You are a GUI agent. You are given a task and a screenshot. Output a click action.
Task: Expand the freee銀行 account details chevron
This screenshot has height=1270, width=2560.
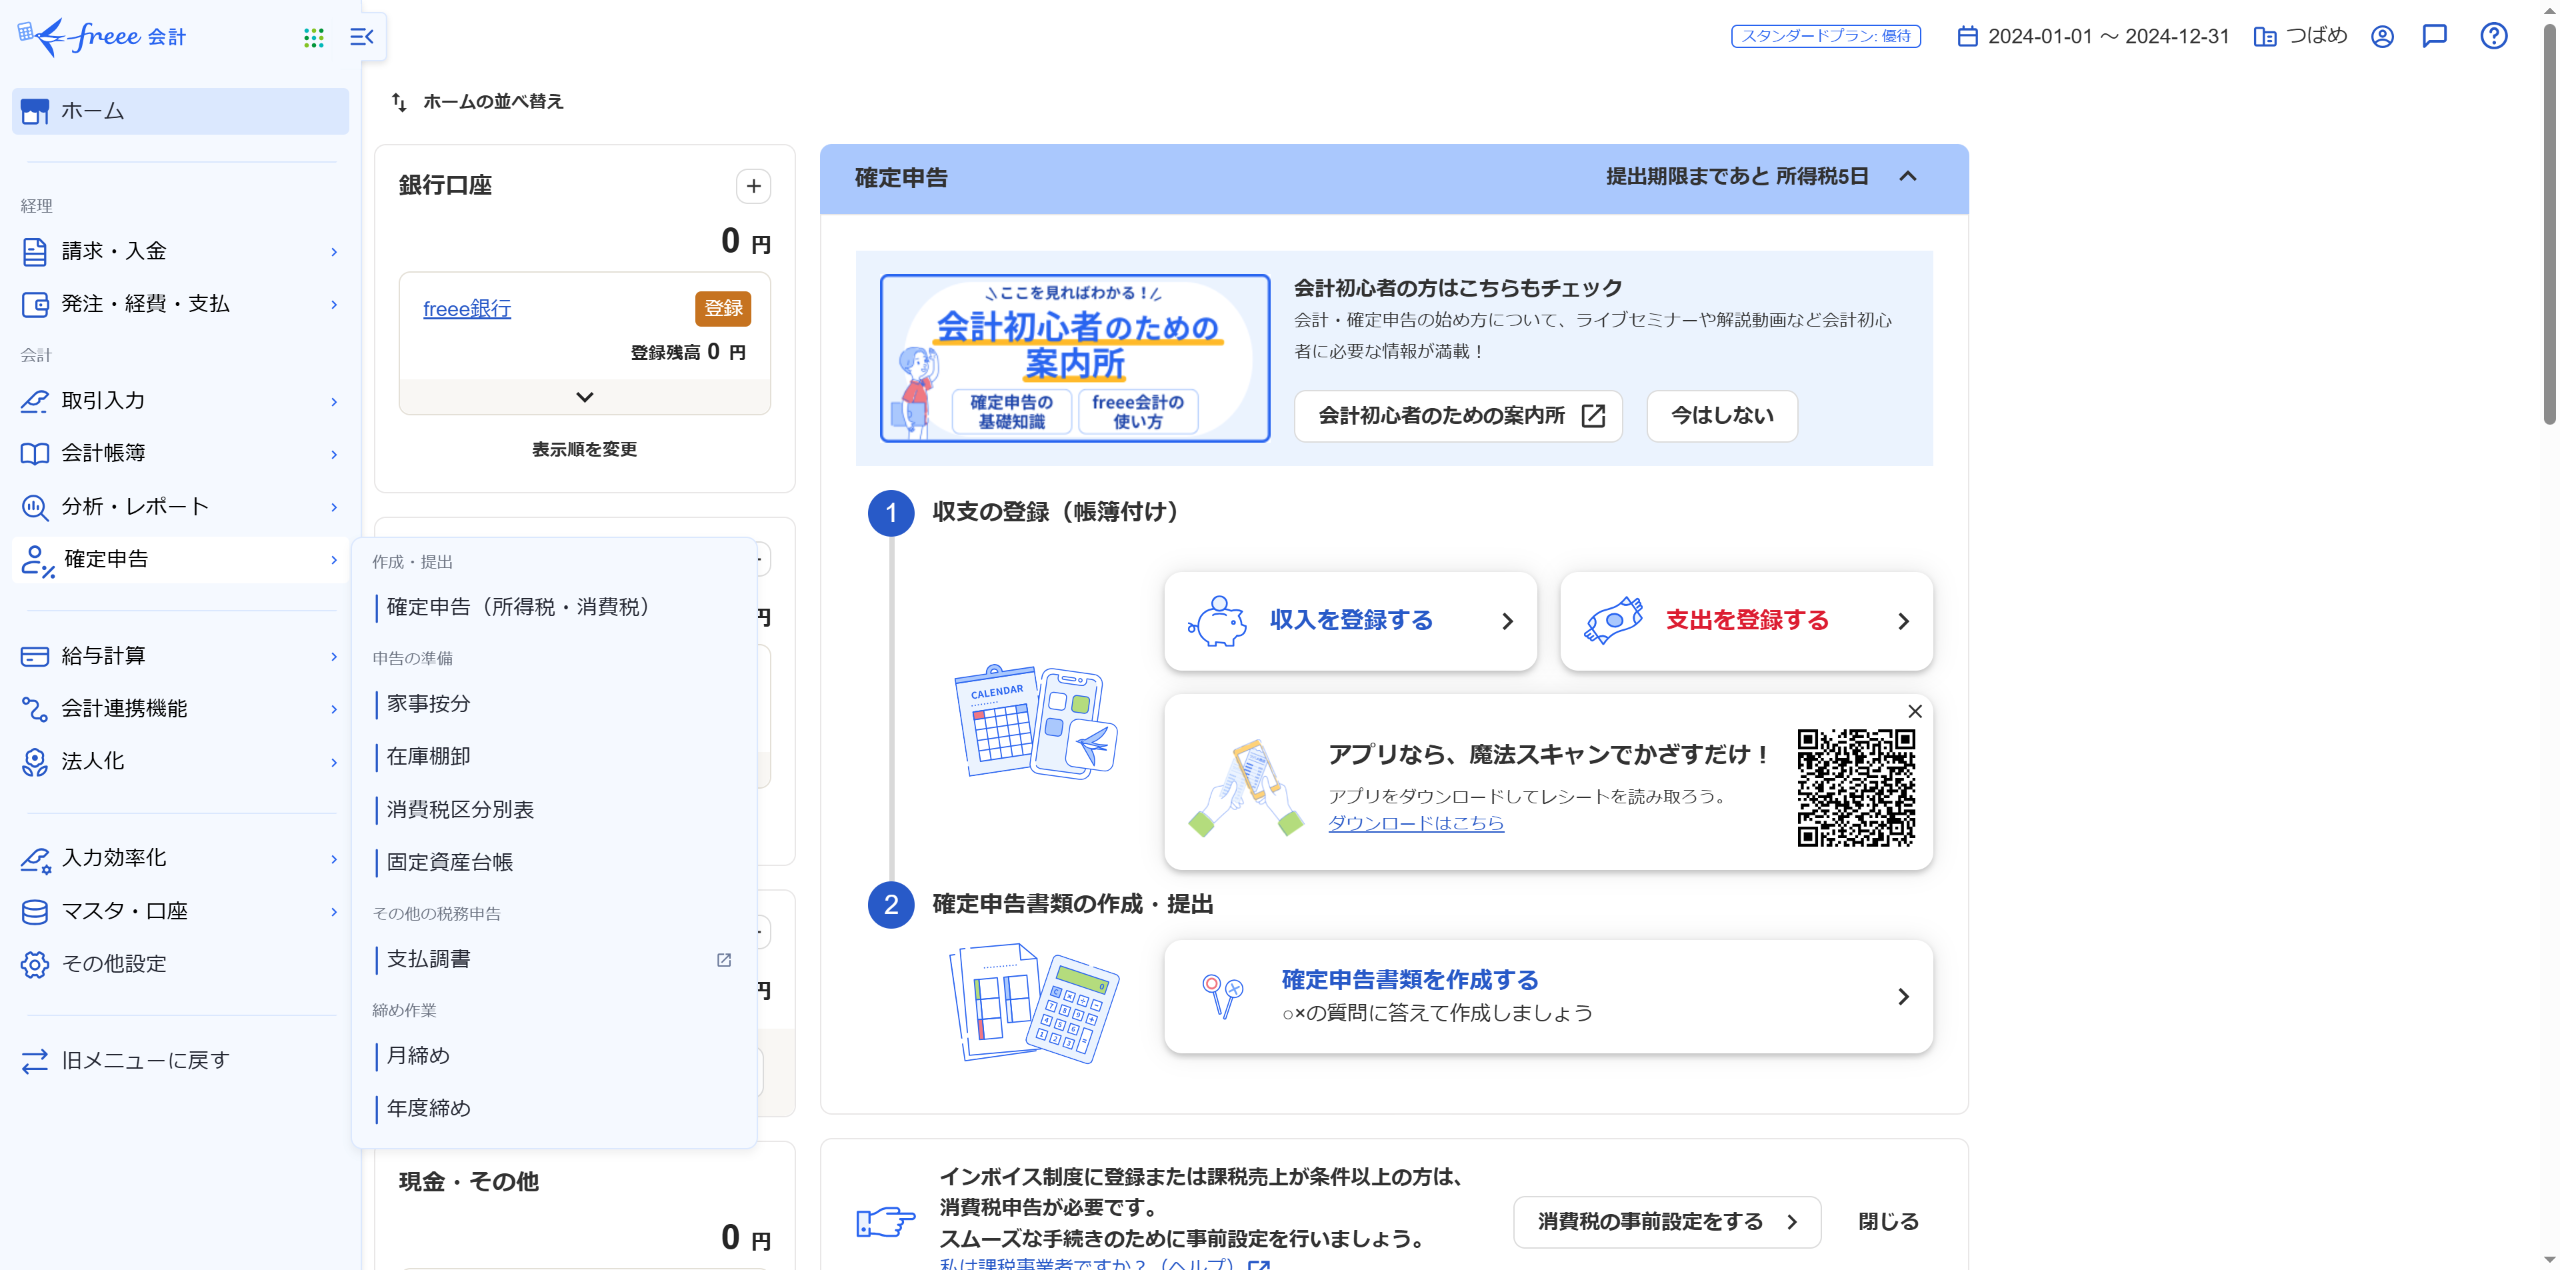[584, 397]
